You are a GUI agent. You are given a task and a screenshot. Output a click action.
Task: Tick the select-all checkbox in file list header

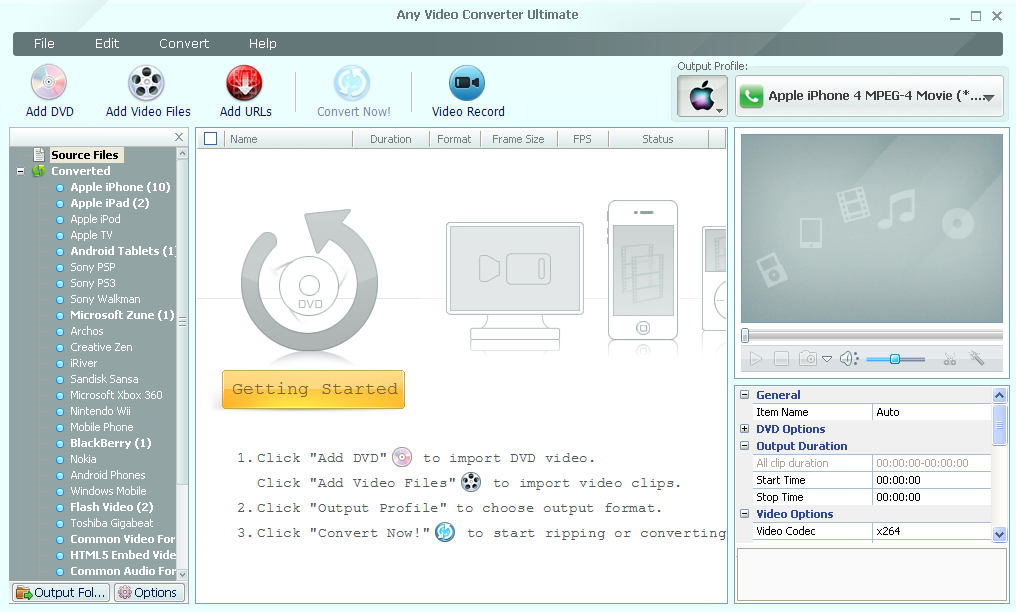210,139
